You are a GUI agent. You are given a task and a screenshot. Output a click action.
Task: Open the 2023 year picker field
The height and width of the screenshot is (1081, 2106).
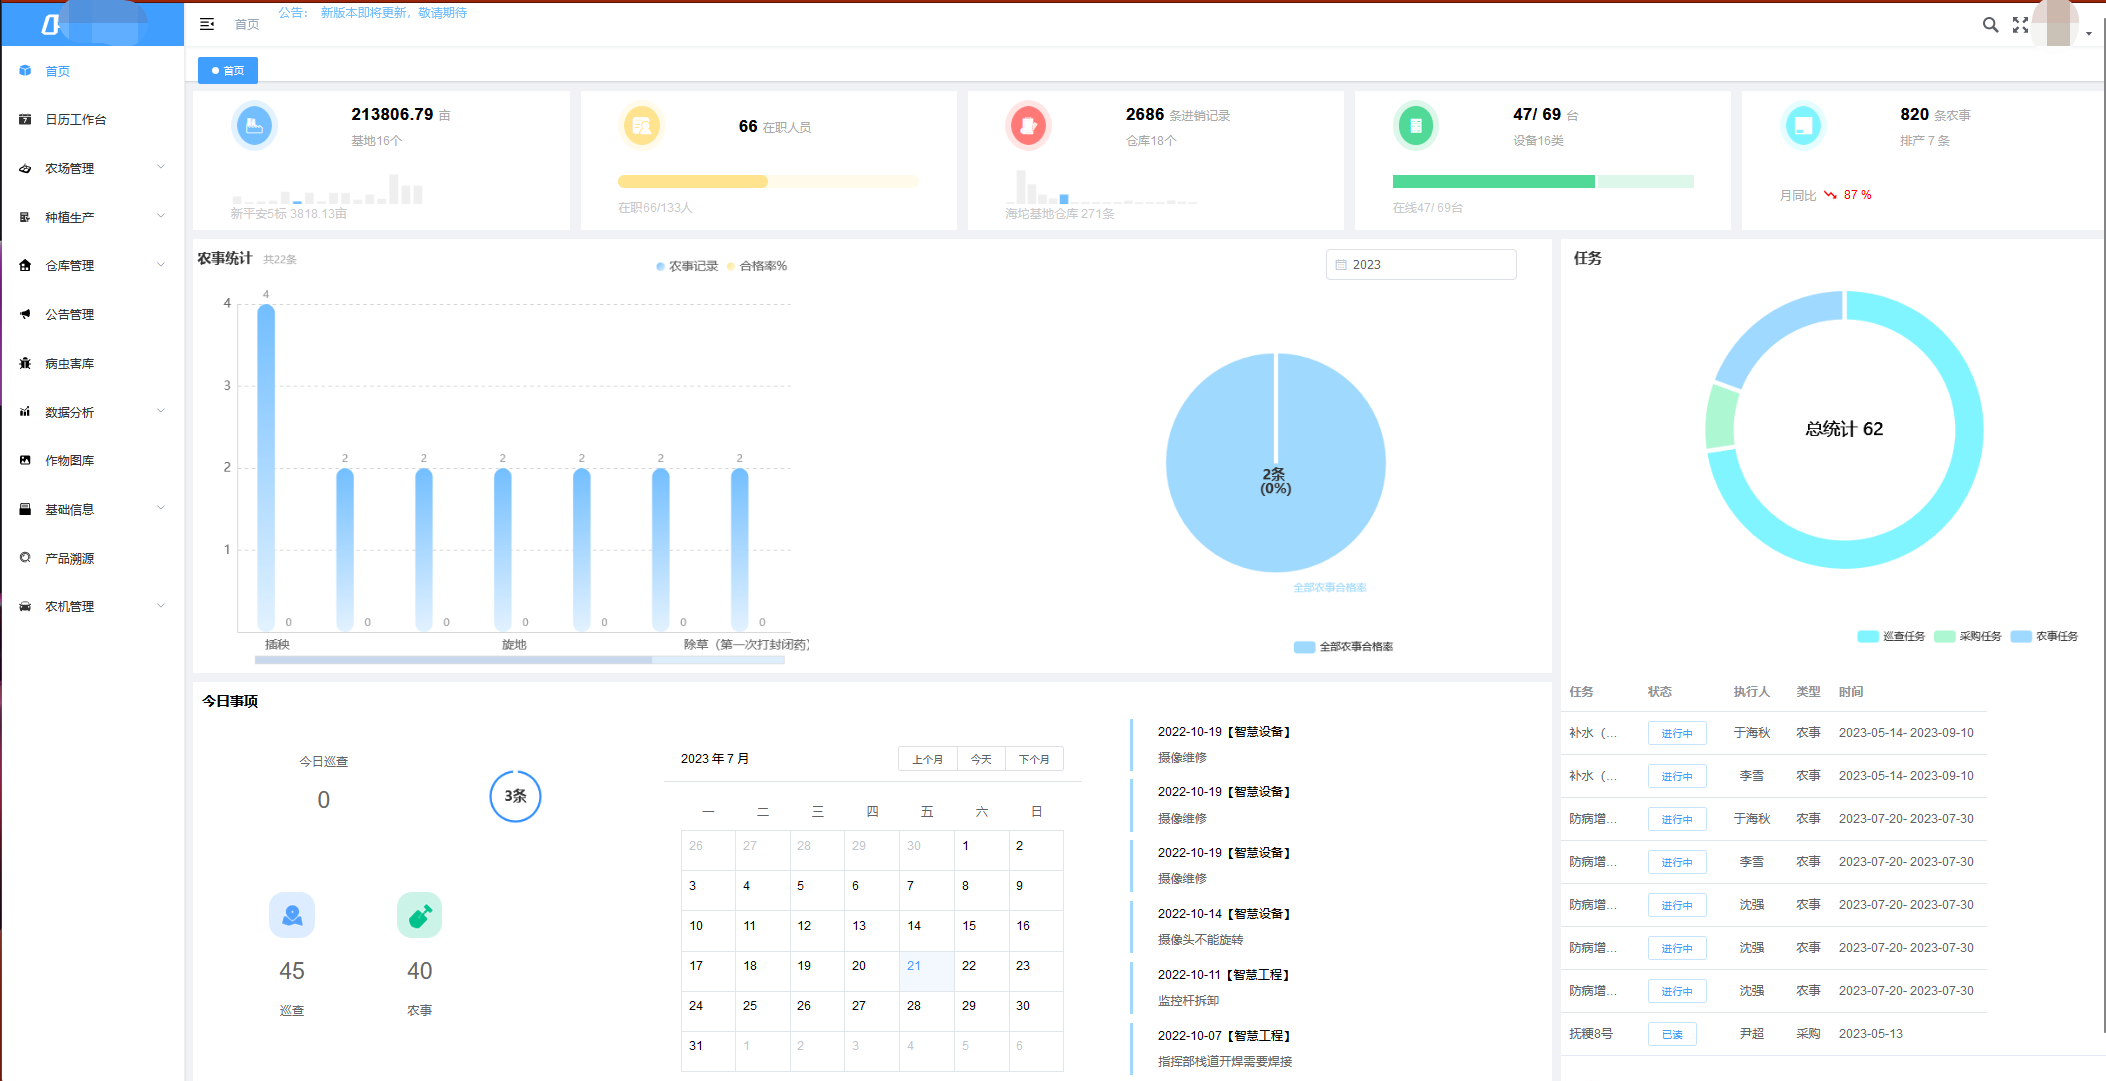pos(1421,265)
